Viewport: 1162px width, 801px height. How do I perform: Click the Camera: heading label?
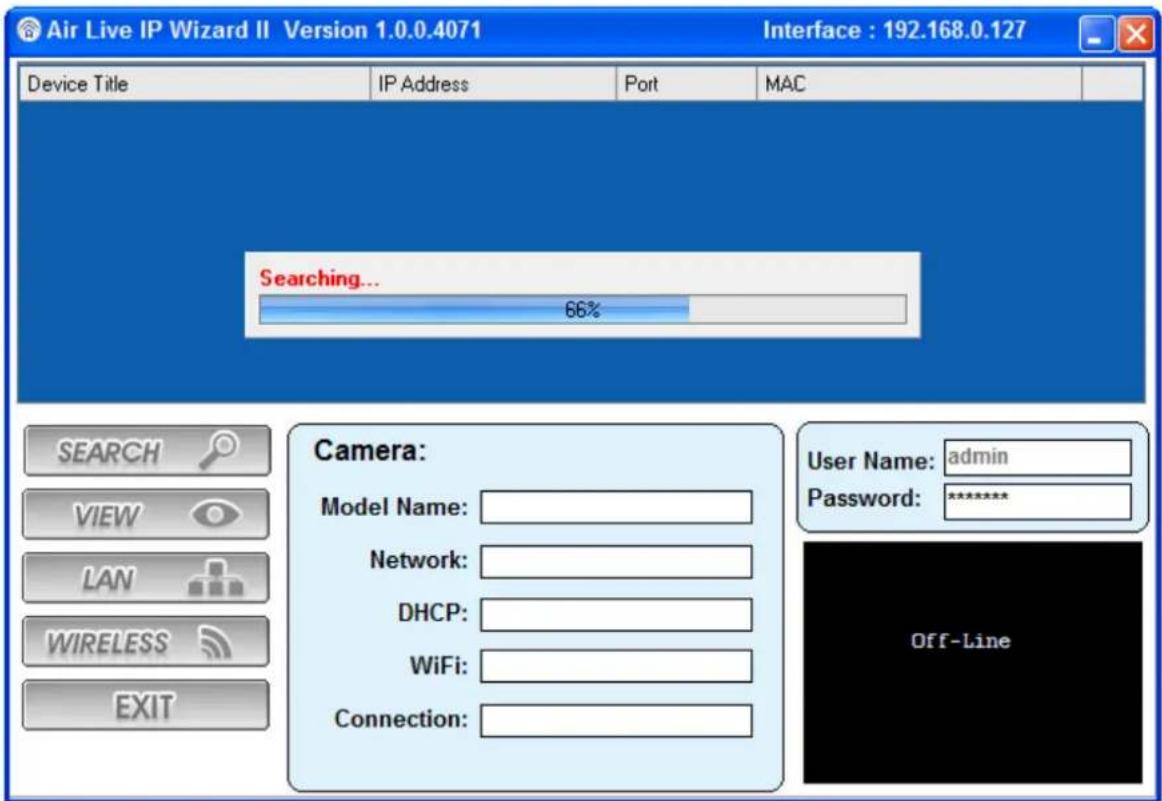point(370,451)
